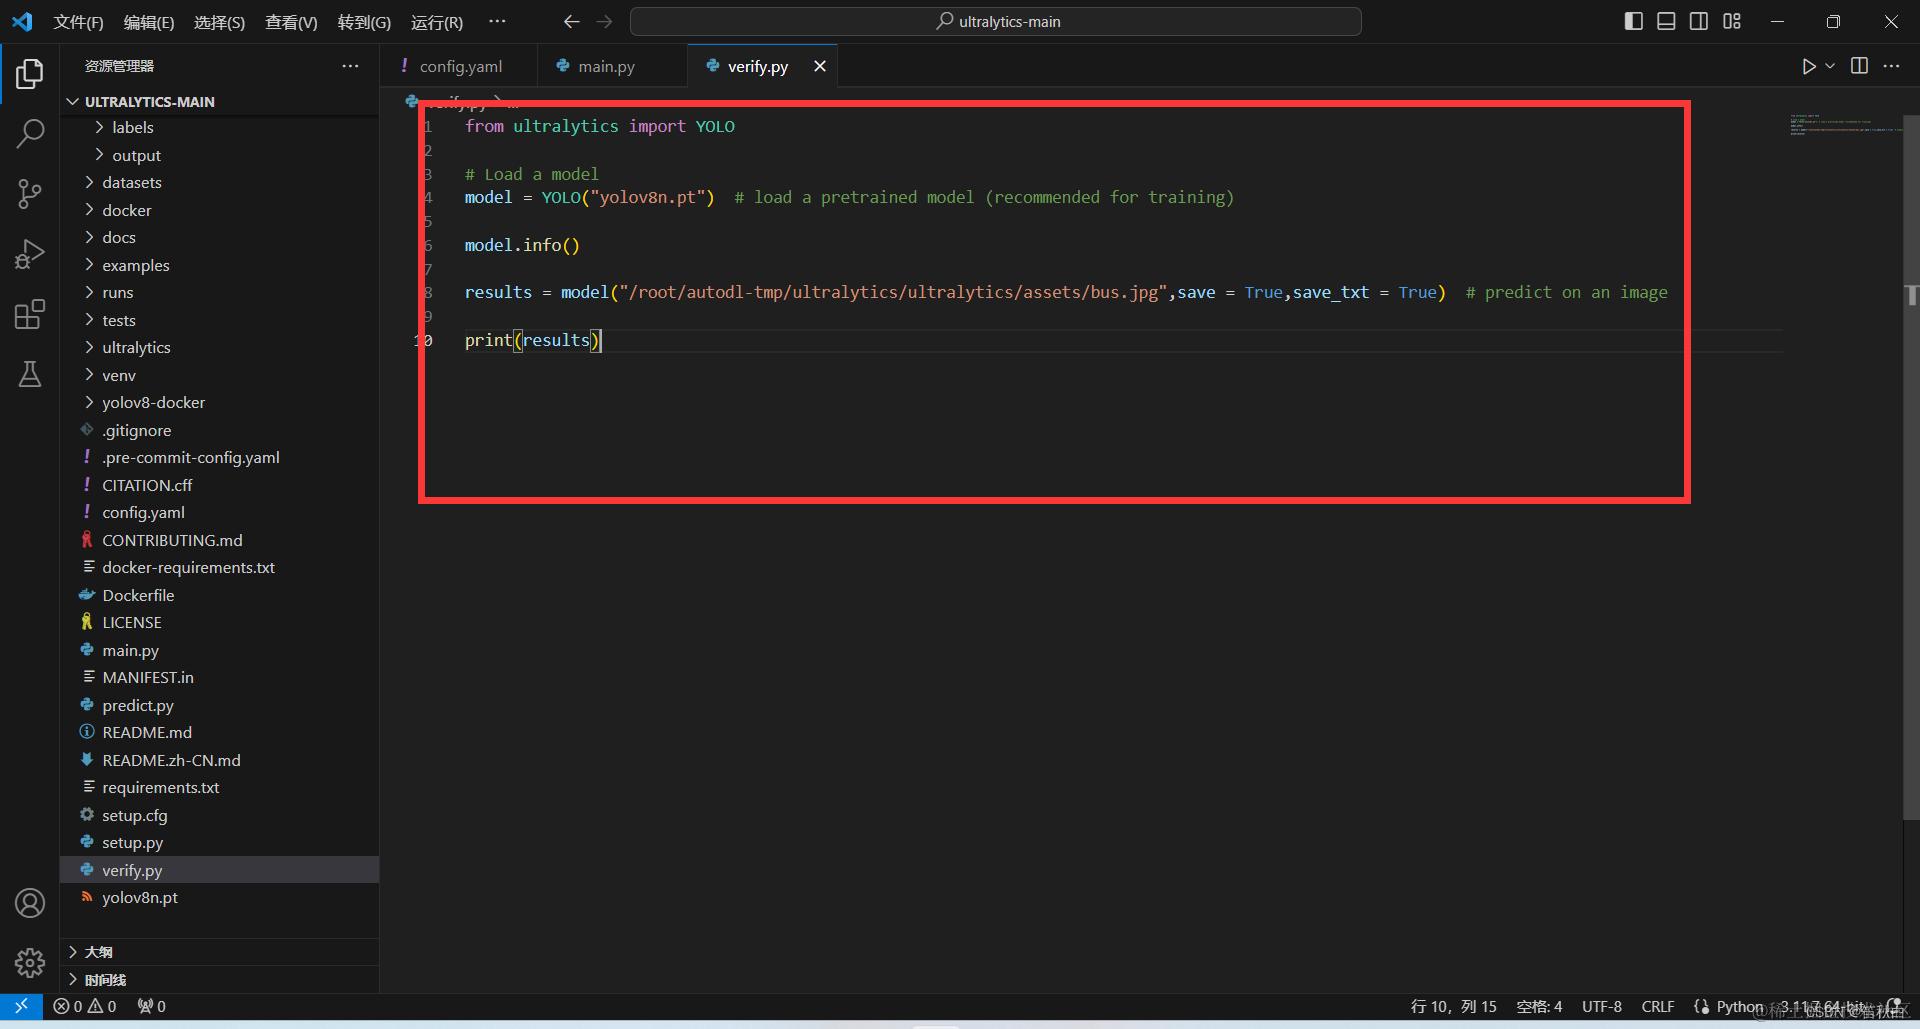Show errors and warnings count in status bar
1920x1029 pixels.
tap(85, 1006)
